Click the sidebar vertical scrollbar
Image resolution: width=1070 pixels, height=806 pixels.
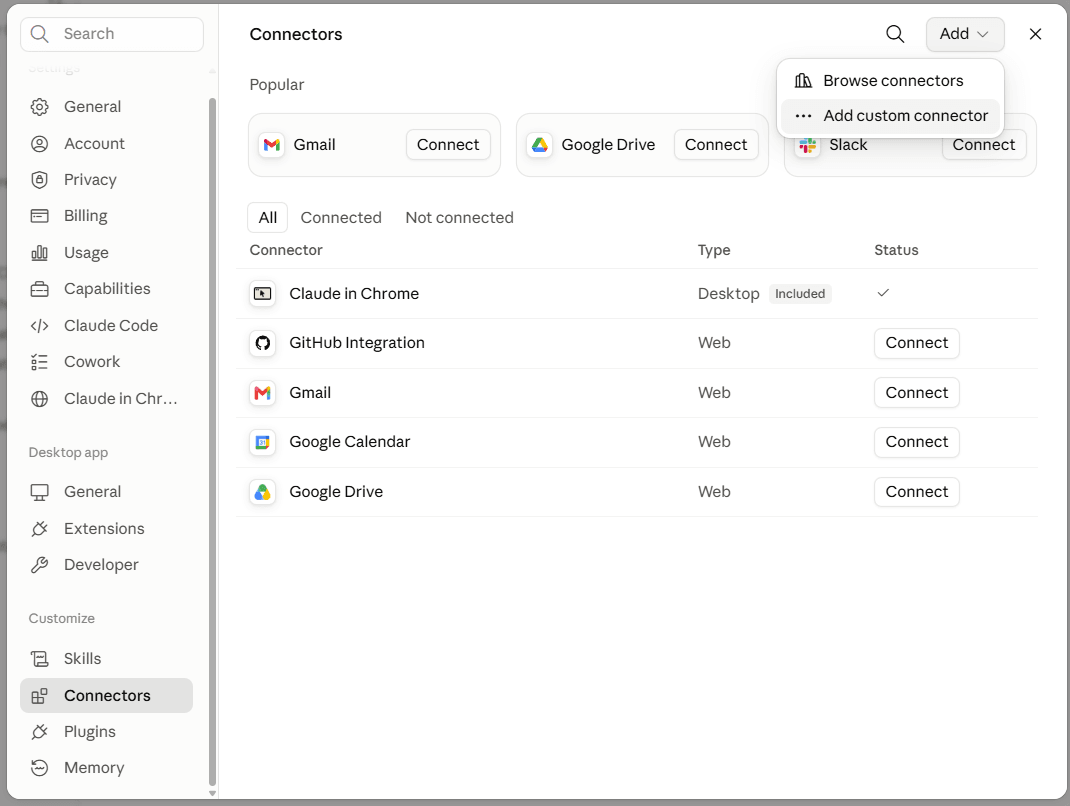coord(212,441)
